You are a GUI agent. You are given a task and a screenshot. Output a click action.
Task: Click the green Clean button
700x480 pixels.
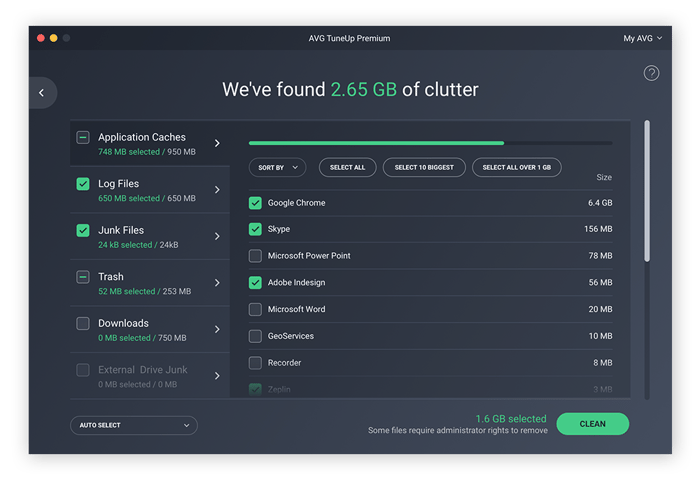(x=592, y=424)
